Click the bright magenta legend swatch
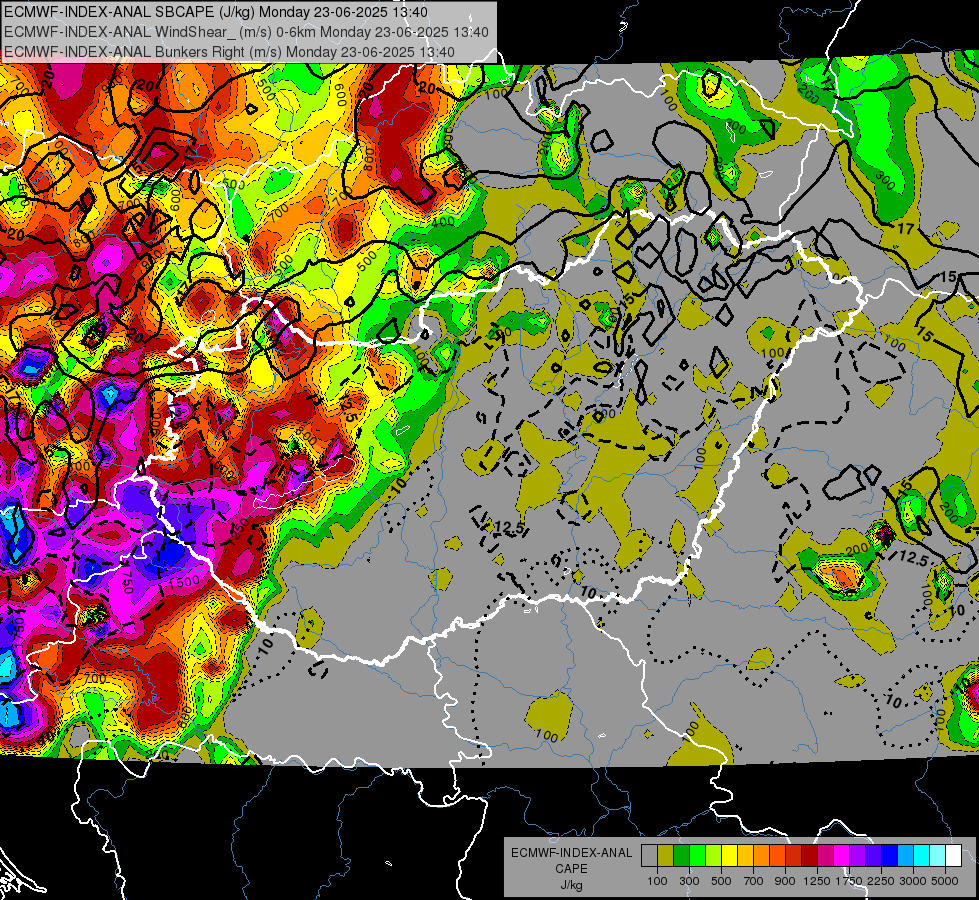The height and width of the screenshot is (900, 979). 842,855
